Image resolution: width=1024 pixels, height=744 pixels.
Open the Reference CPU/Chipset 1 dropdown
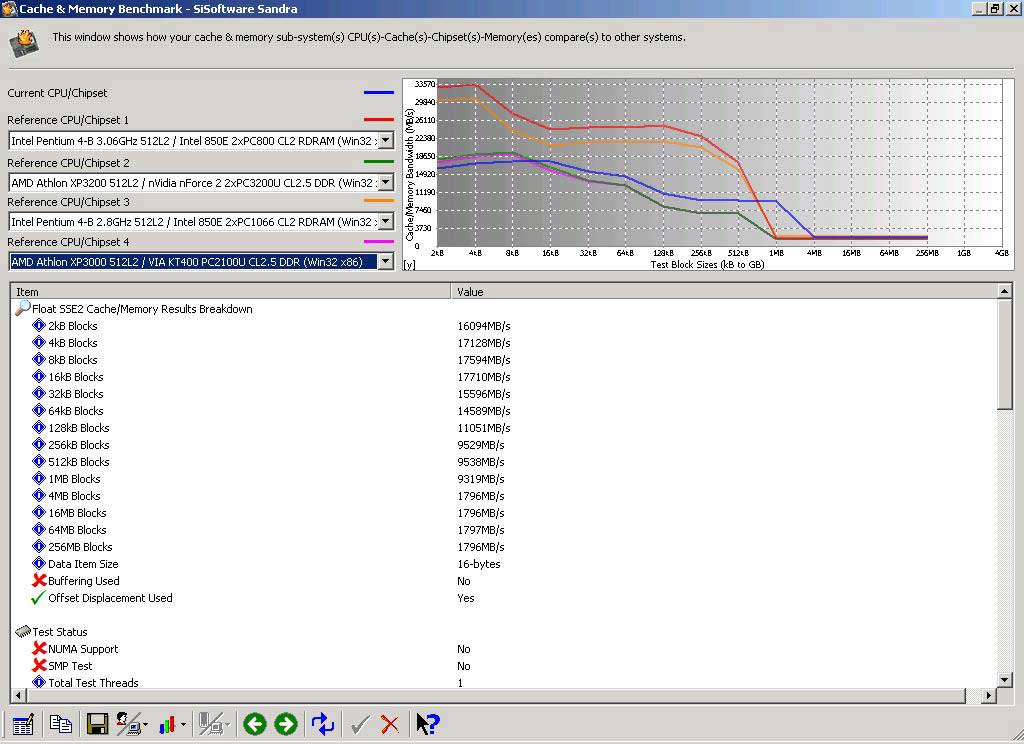386,140
